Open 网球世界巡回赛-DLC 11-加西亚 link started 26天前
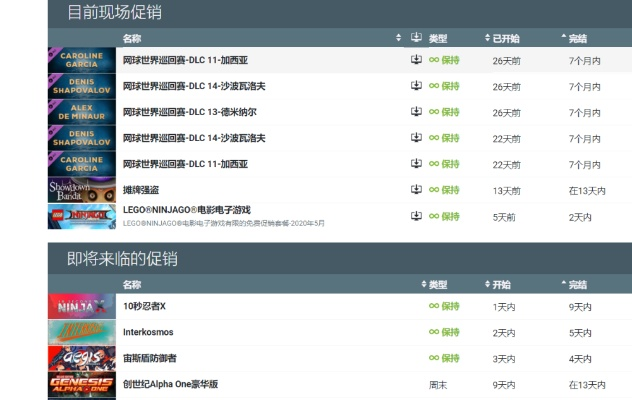The image size is (632, 400). pyautogui.click(x=185, y=60)
